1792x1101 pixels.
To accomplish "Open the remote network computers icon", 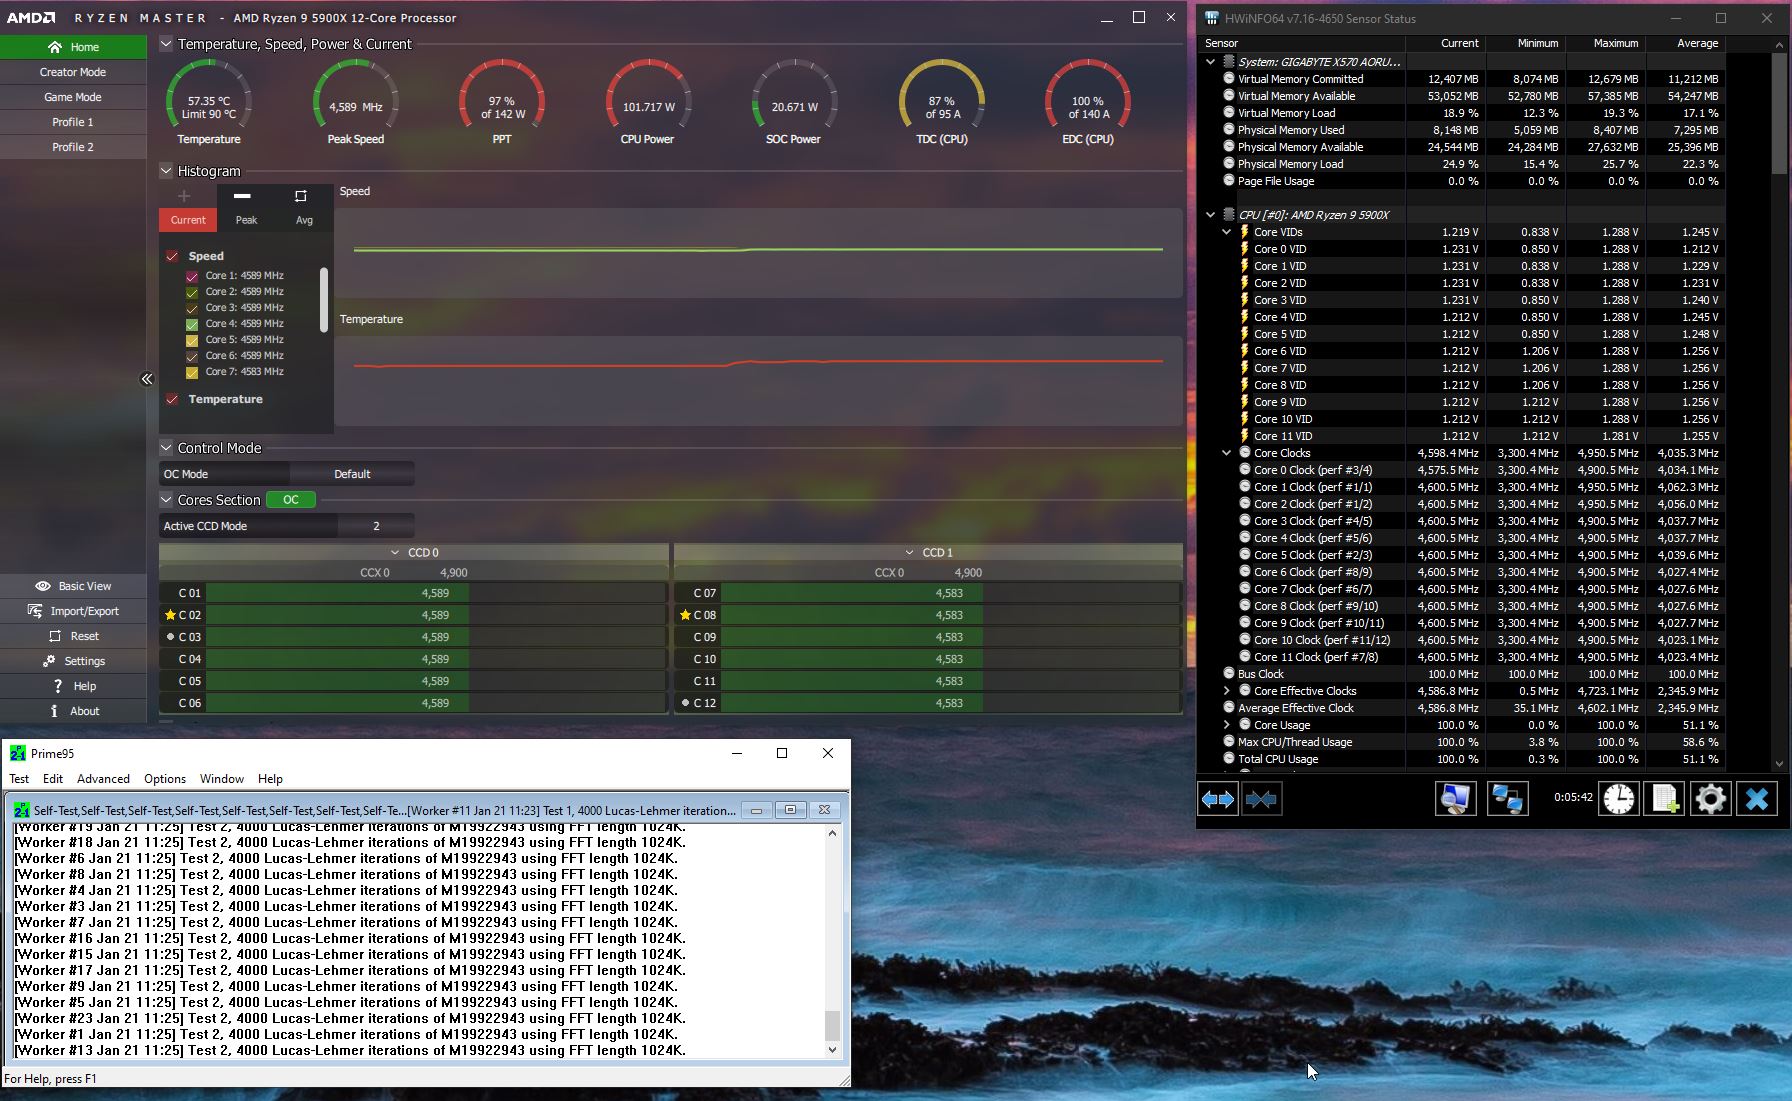I will [x=1507, y=799].
